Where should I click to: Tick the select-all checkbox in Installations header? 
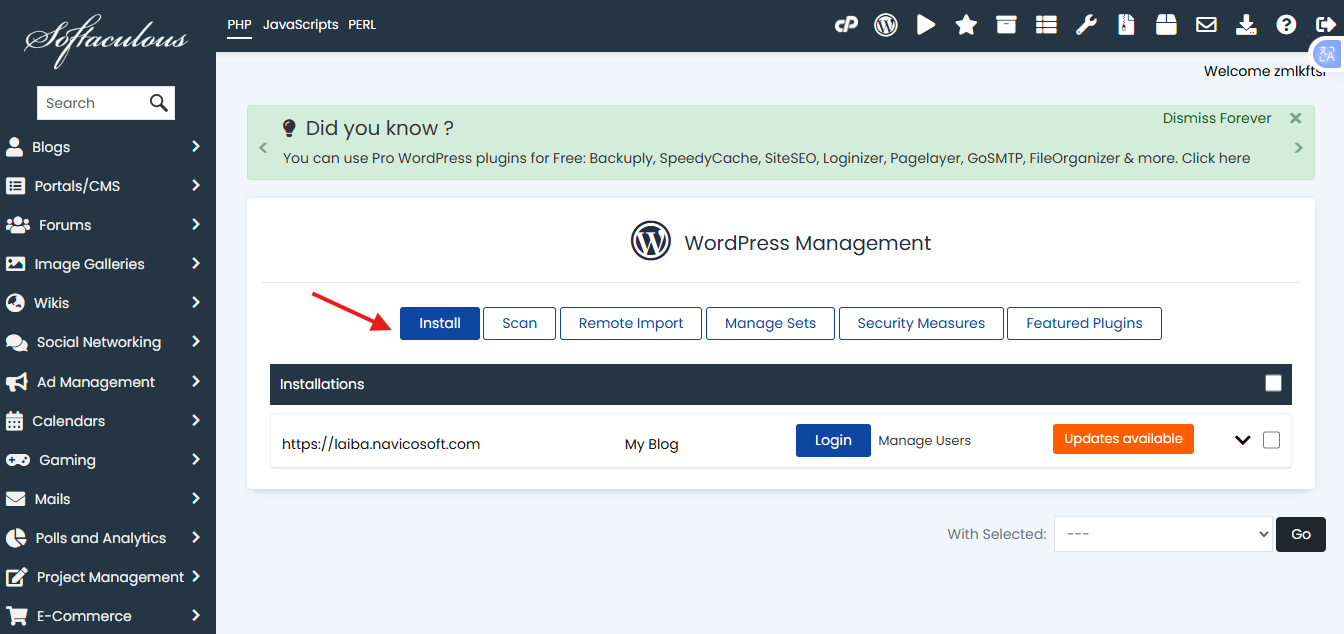[x=1273, y=383]
